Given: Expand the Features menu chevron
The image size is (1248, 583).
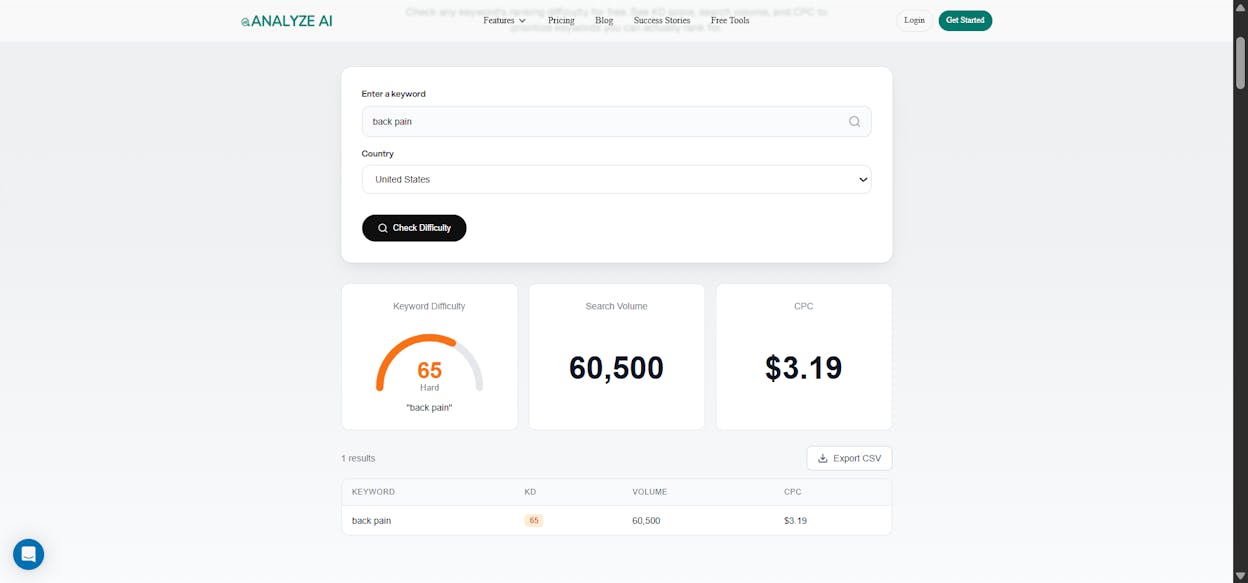Looking at the screenshot, I should (522, 21).
